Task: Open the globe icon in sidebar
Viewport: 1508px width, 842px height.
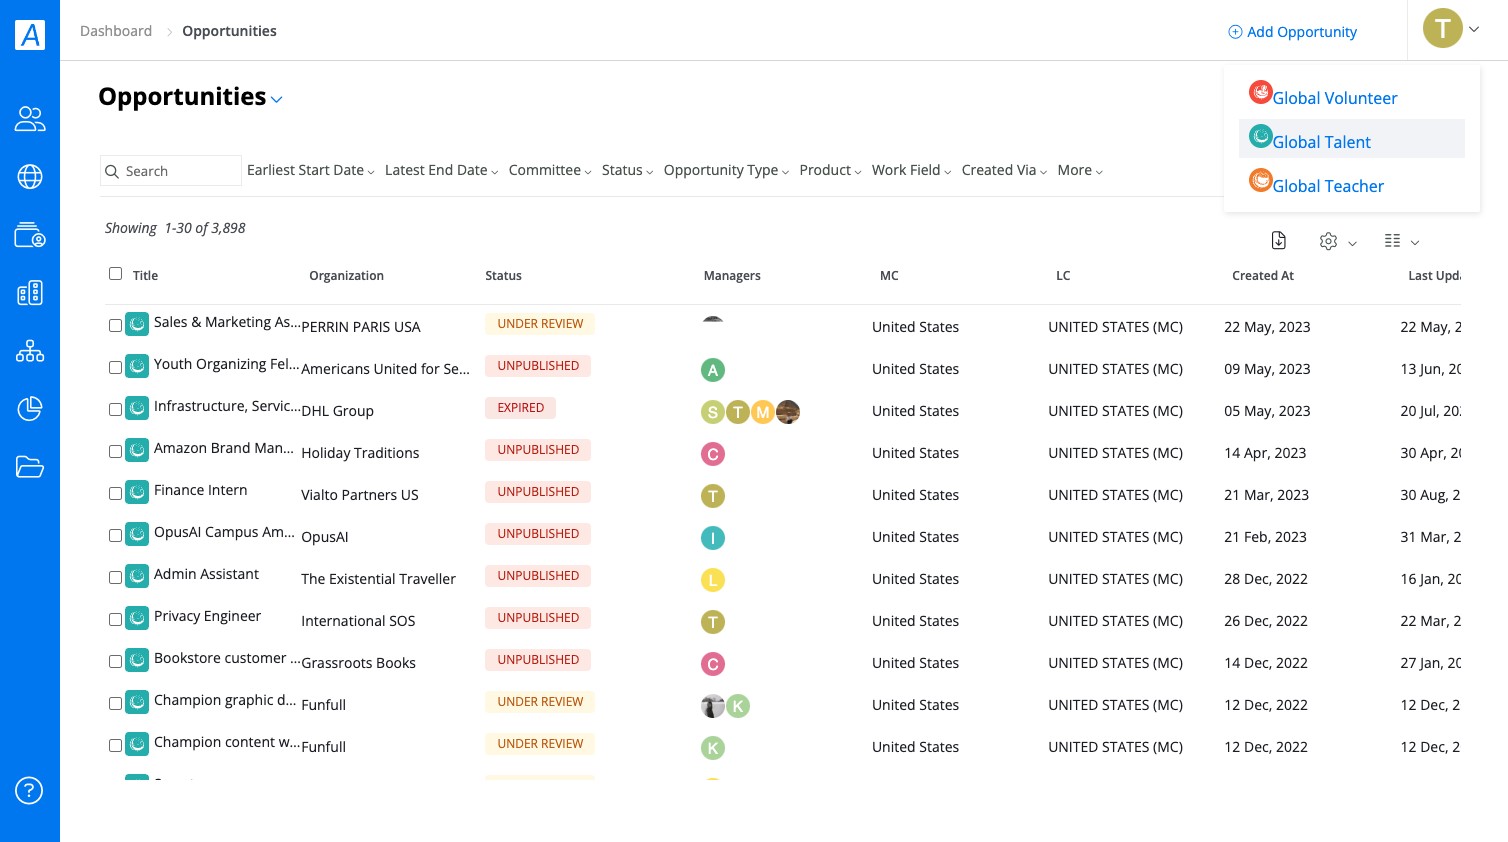Action: click(30, 177)
